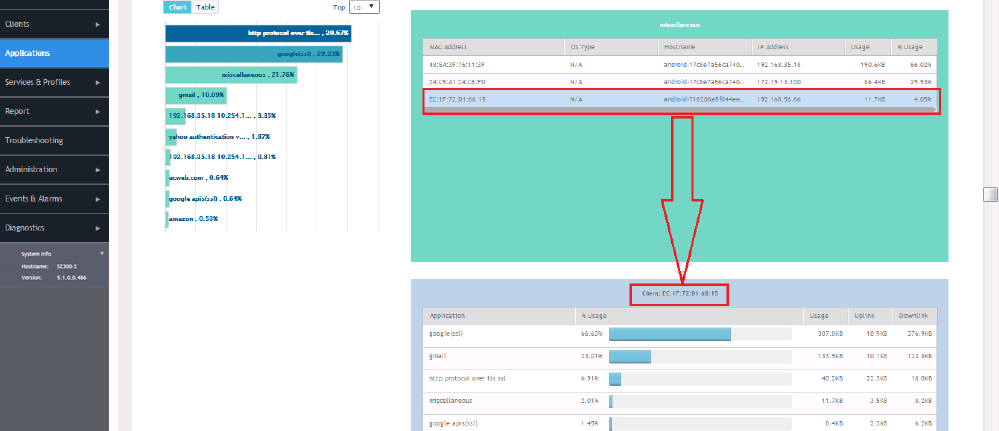Image resolution: width=999 pixels, height=431 pixels.
Task: Click the Report menu arrow icon
Action: [98, 111]
